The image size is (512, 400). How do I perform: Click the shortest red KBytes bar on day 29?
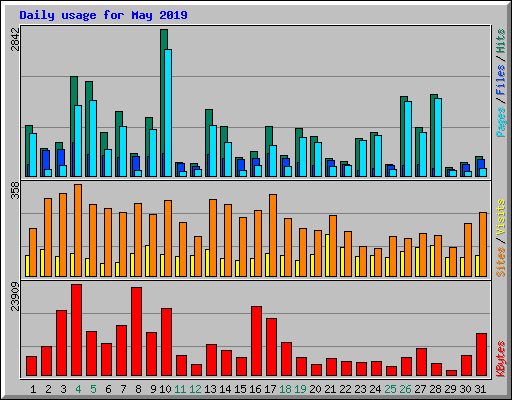point(451,373)
